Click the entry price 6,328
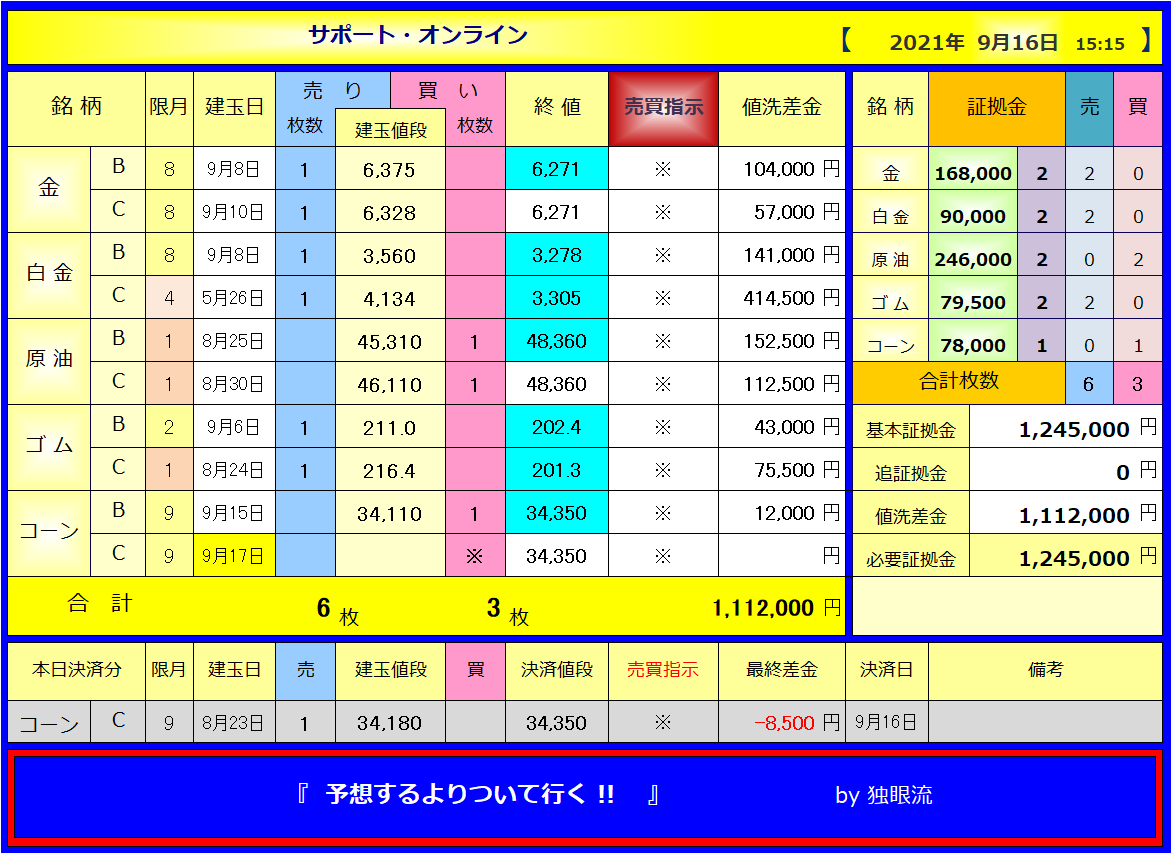Screen dimensions: 1171x853 (391, 212)
